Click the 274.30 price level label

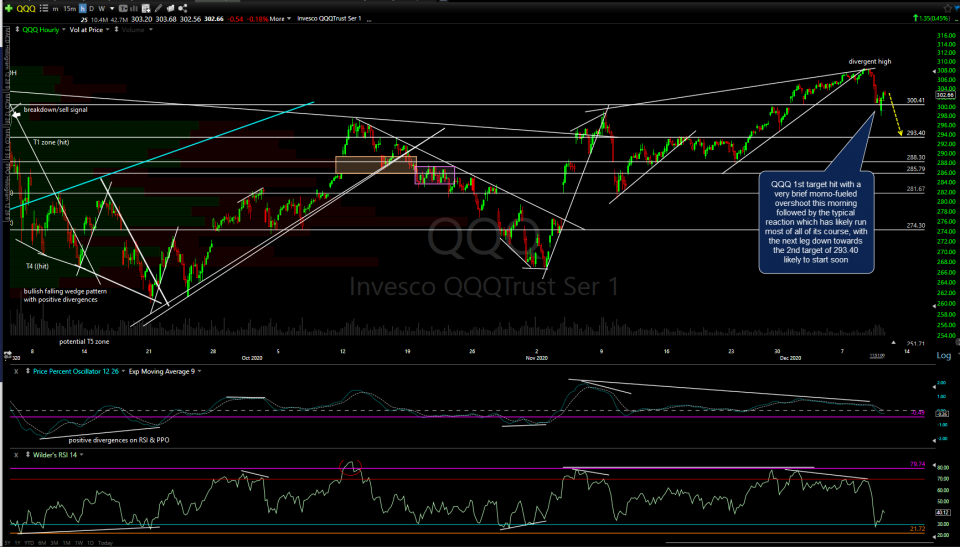(916, 226)
